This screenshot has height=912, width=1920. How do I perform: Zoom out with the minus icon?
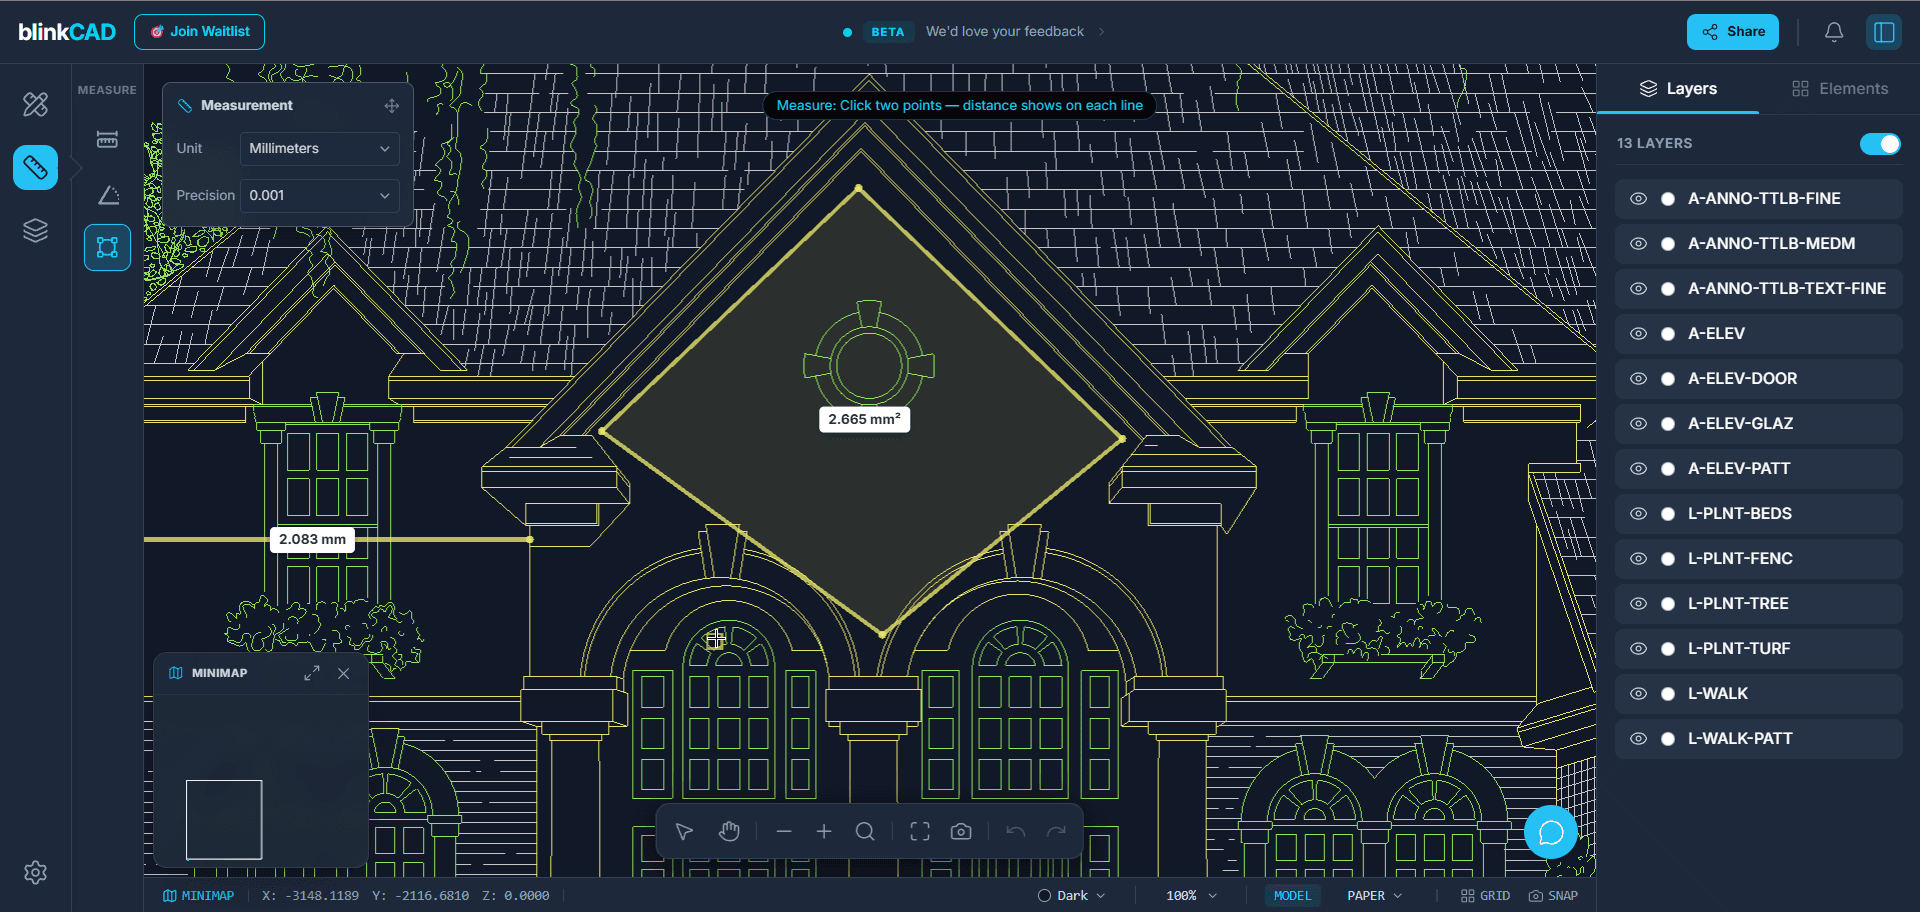click(784, 831)
